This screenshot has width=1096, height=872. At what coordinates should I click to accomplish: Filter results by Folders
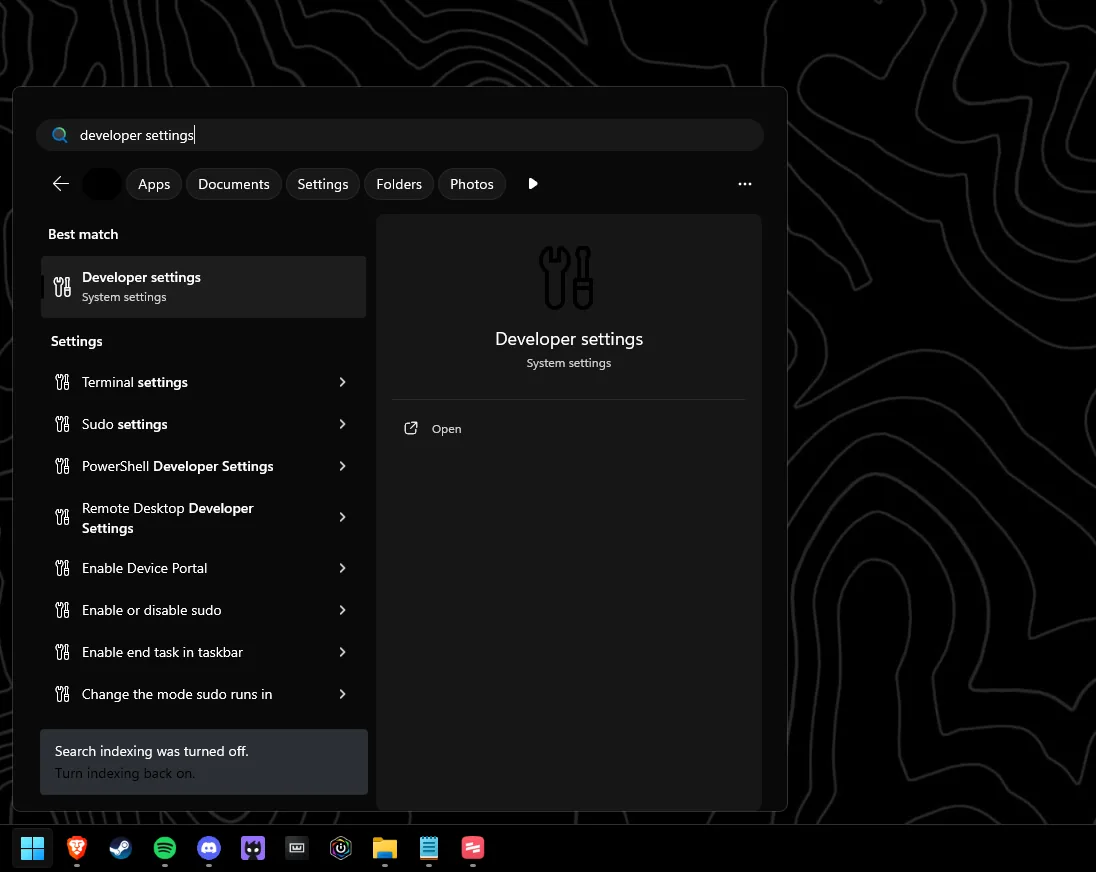pos(398,184)
